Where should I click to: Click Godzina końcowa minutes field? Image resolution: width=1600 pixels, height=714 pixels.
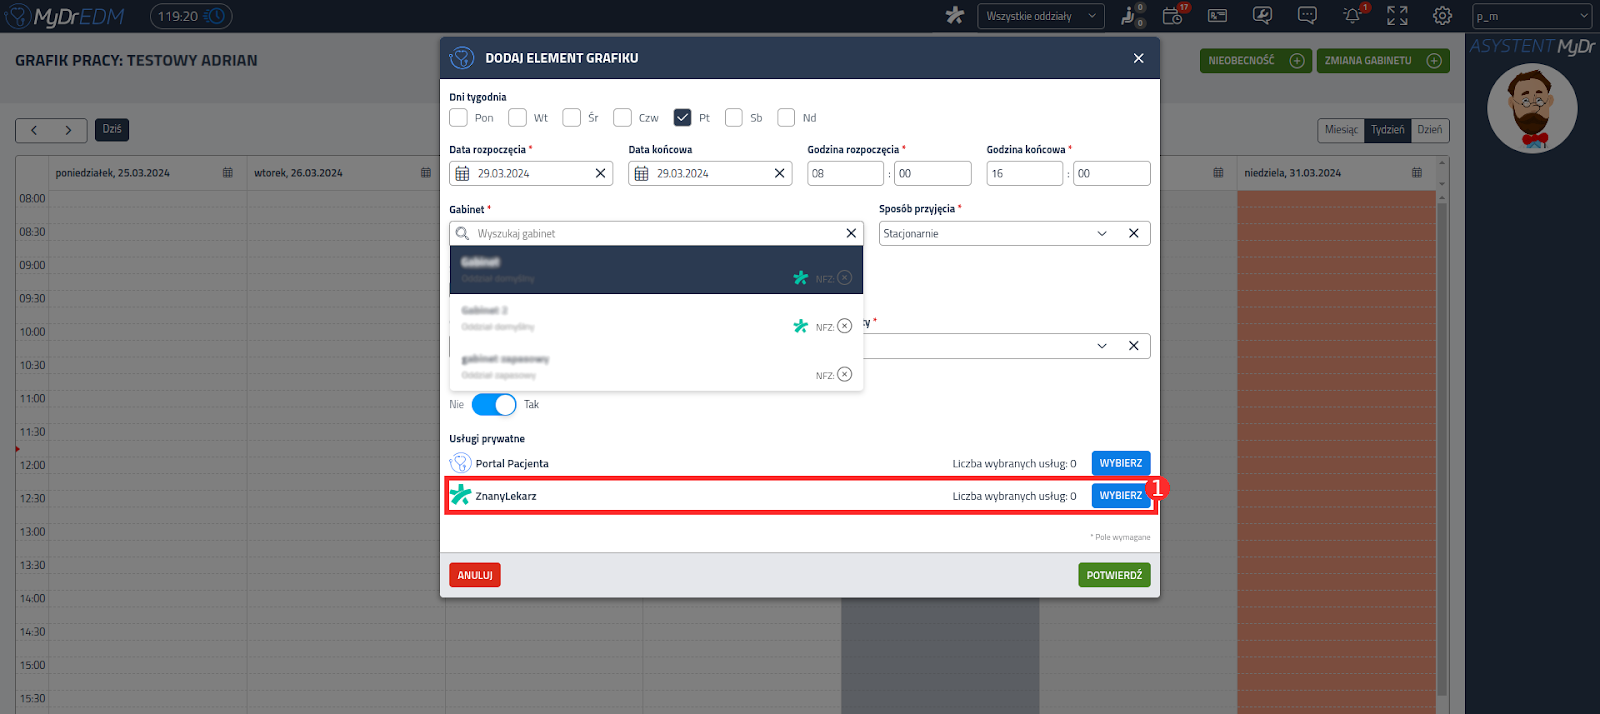(x=1112, y=173)
